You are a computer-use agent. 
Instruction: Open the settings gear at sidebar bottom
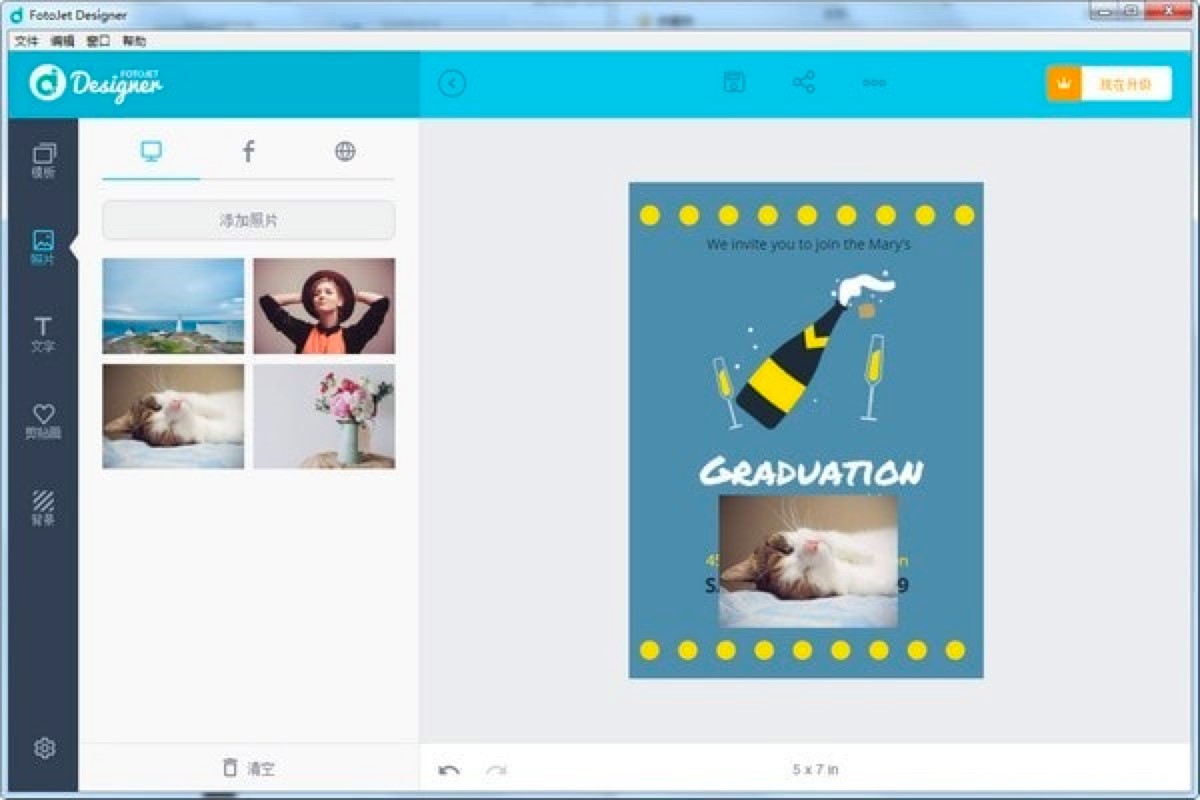pyautogui.click(x=42, y=745)
